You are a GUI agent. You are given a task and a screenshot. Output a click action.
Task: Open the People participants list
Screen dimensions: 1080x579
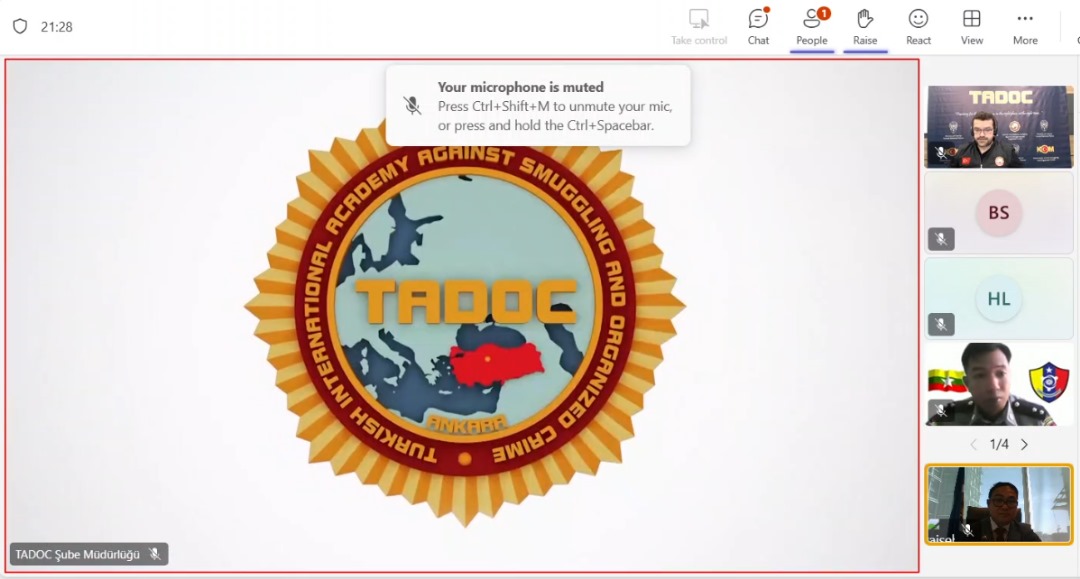pyautogui.click(x=812, y=27)
